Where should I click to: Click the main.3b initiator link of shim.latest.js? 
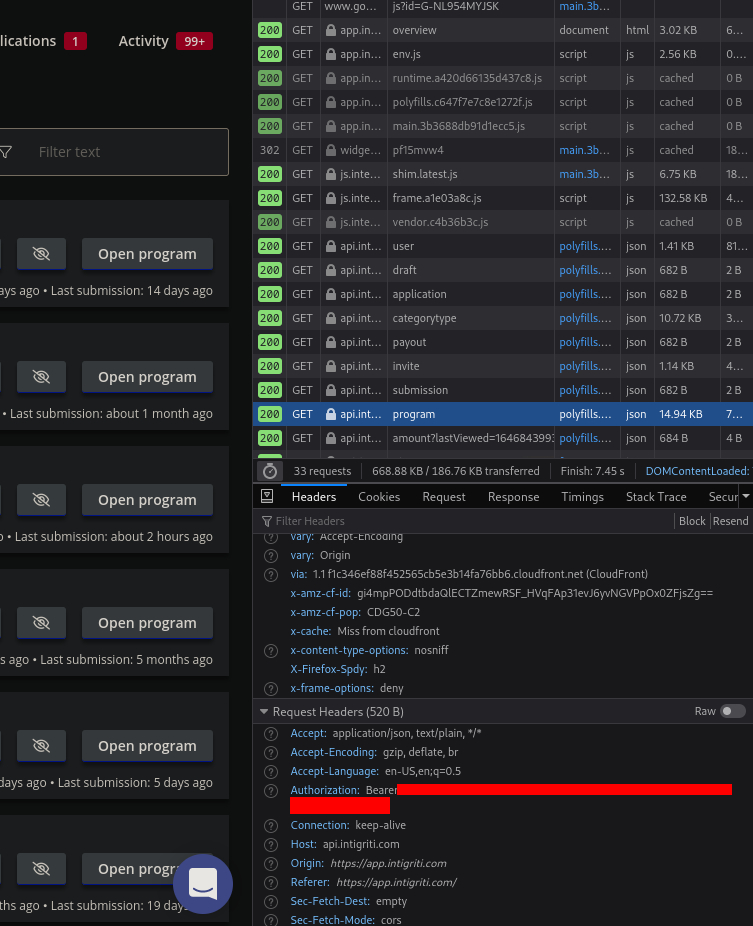tap(585, 174)
